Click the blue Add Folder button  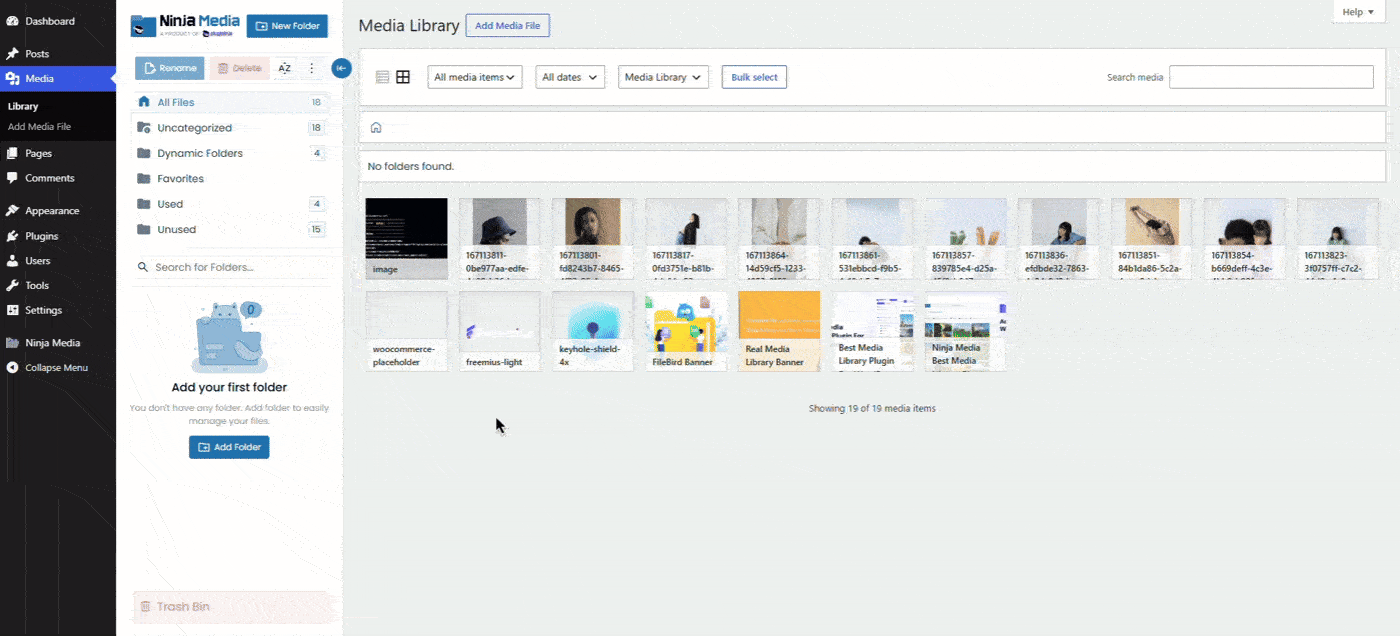click(229, 447)
